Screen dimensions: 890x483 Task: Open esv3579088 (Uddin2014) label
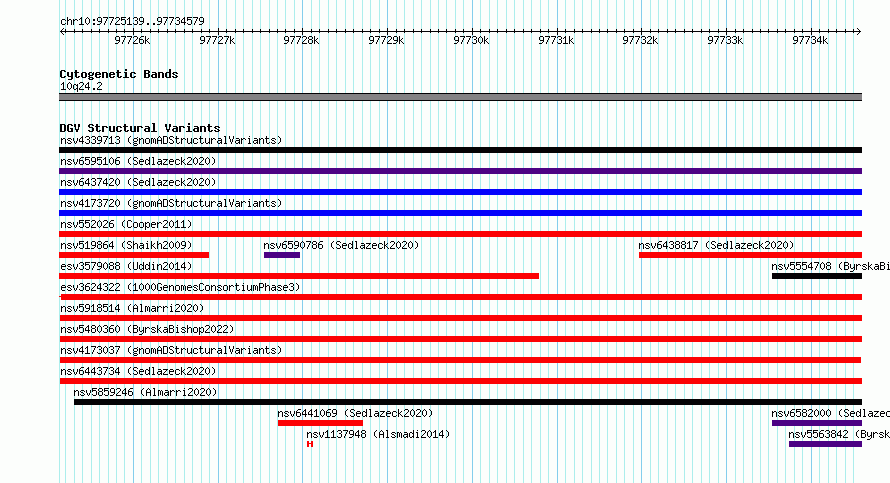point(126,266)
